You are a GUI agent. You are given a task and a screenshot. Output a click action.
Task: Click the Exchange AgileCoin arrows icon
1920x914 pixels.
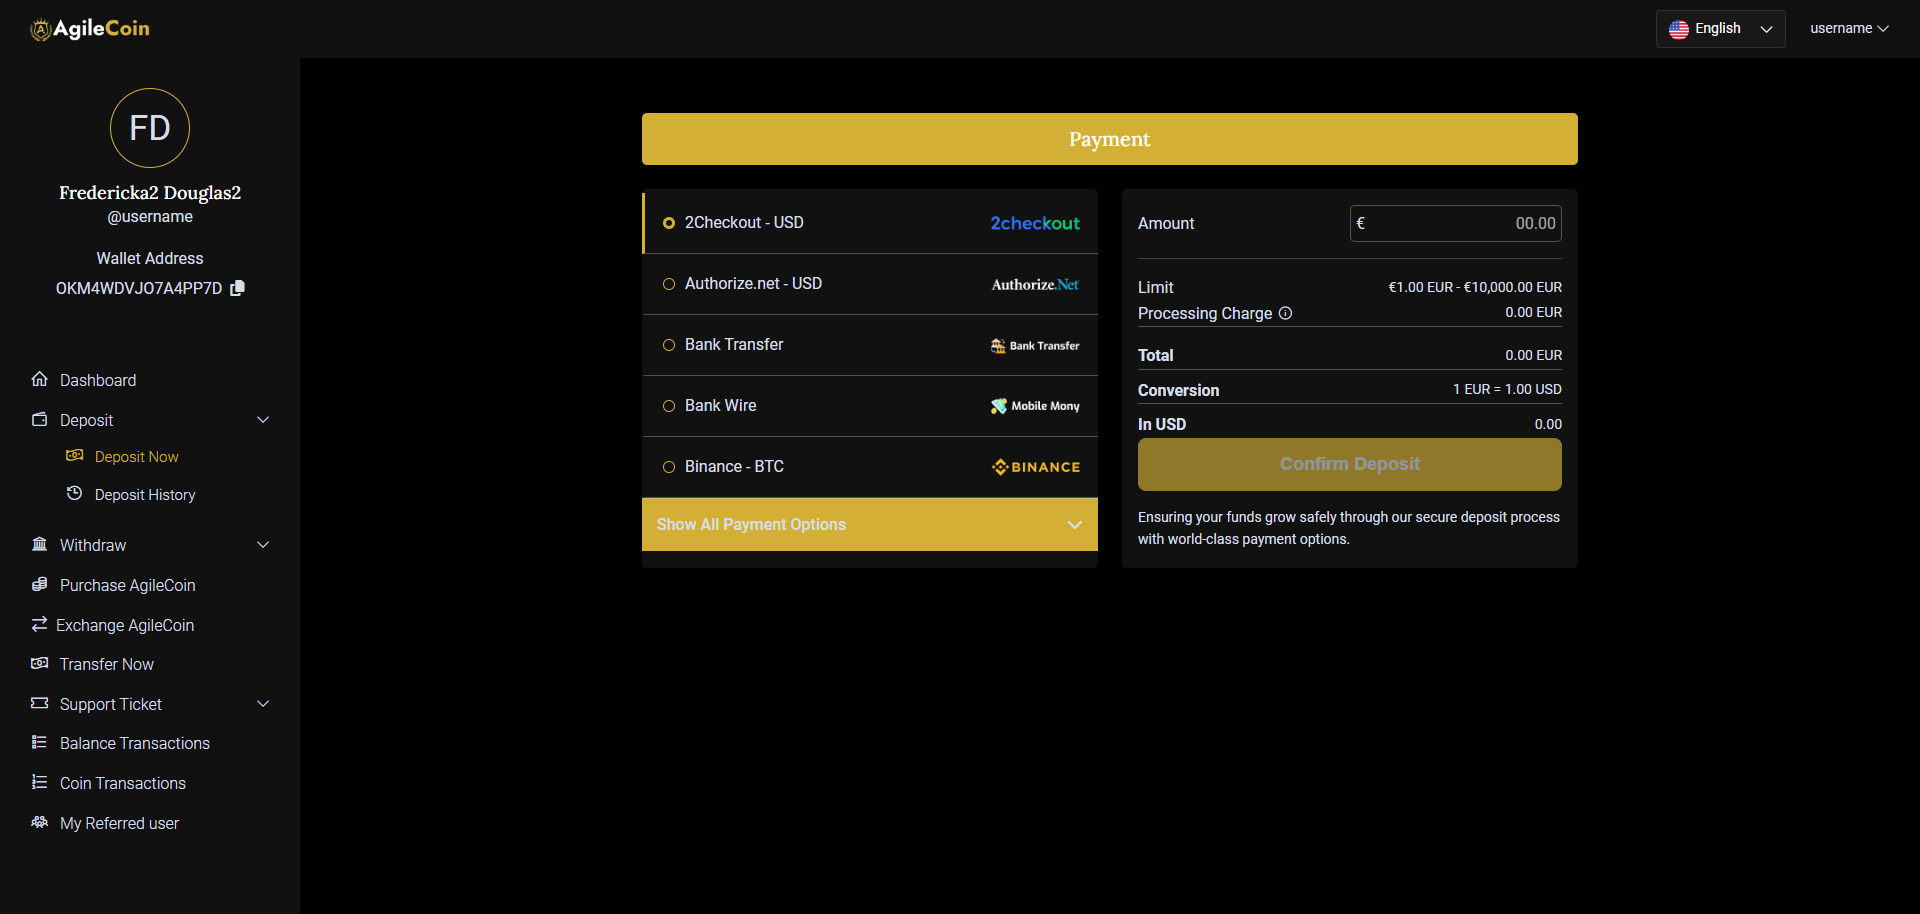40,624
